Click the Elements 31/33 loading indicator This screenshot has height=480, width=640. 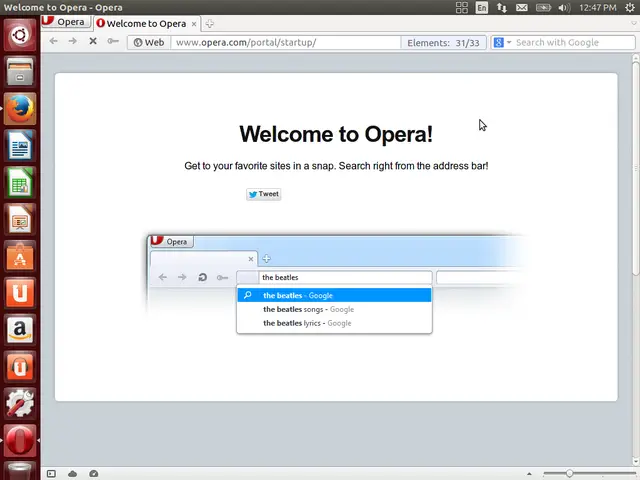tap(443, 42)
